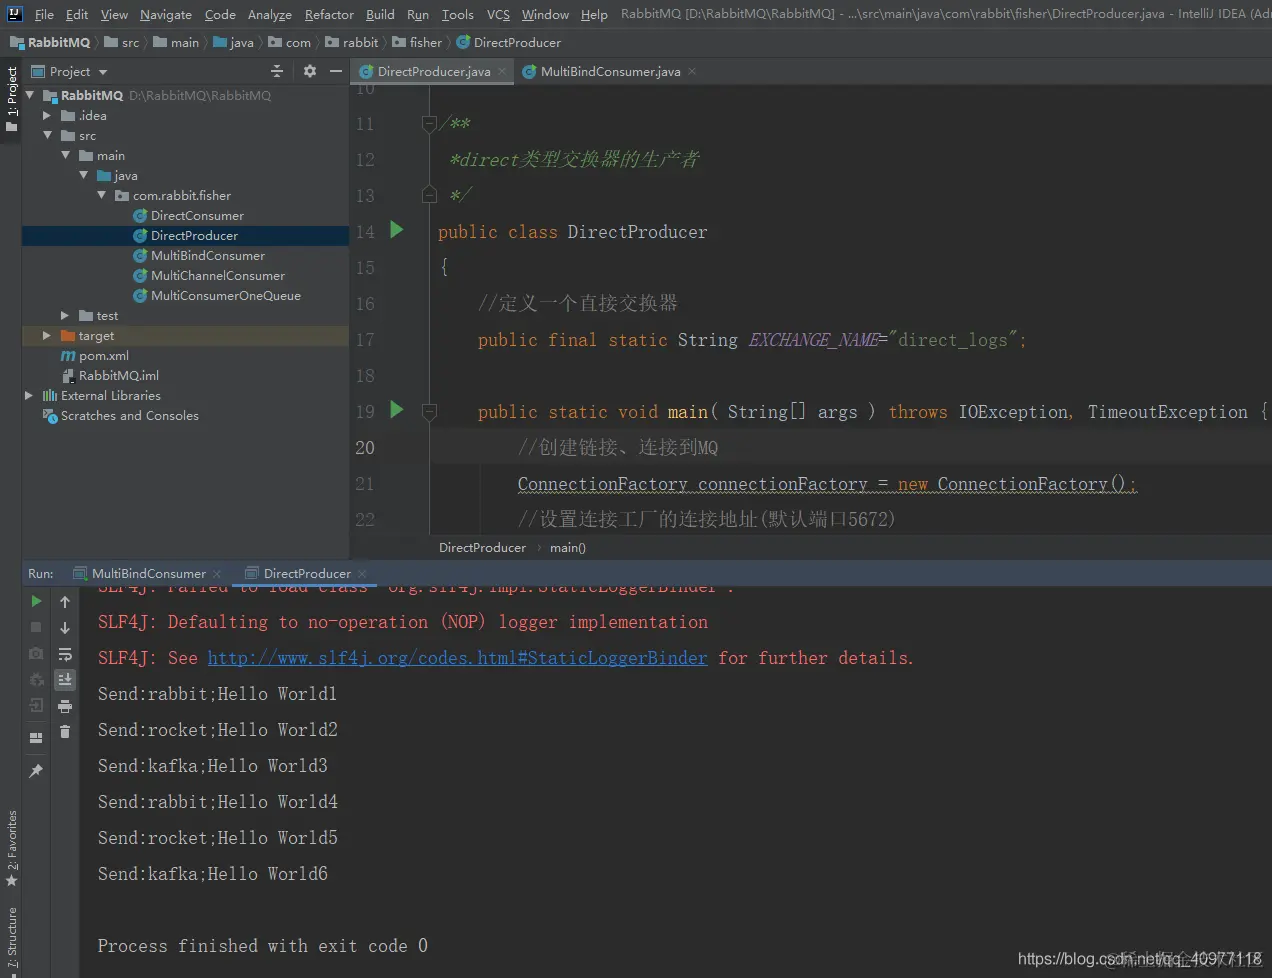Screen dimensions: 1272x978
Task: Click the 'Process finished with exit code 0' line
Action: click(262, 945)
